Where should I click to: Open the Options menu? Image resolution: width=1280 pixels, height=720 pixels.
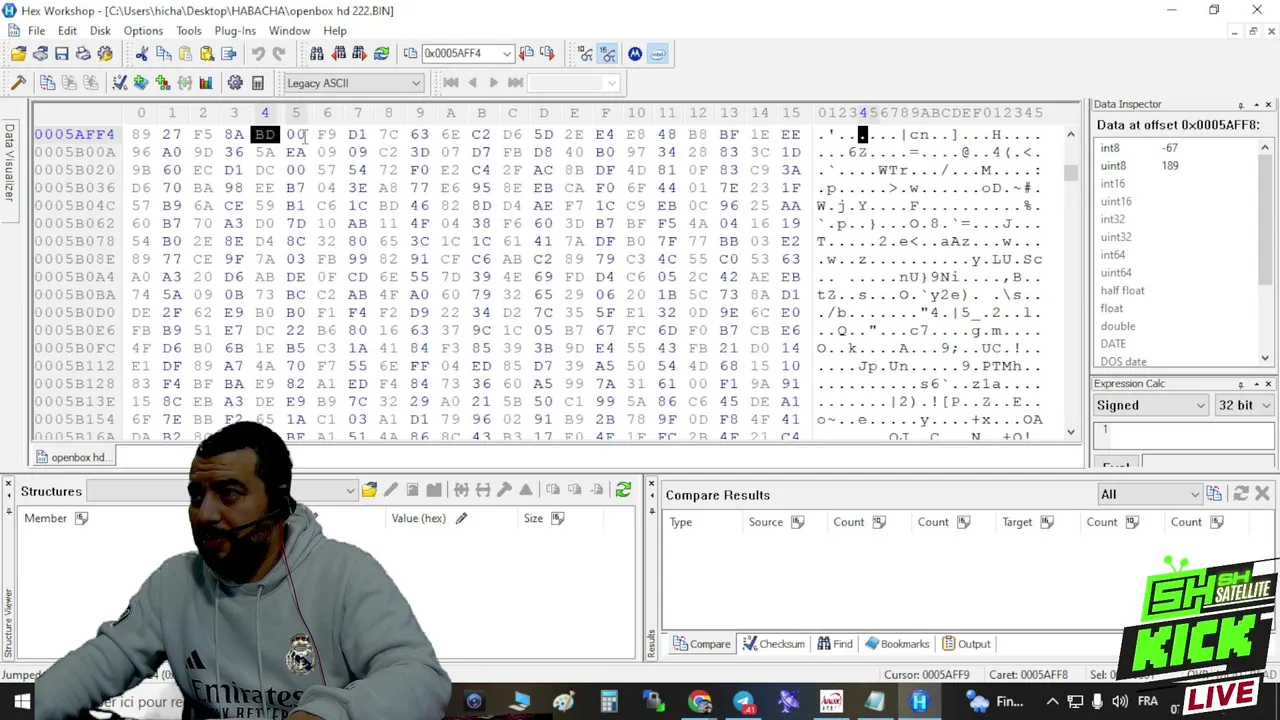click(x=143, y=31)
